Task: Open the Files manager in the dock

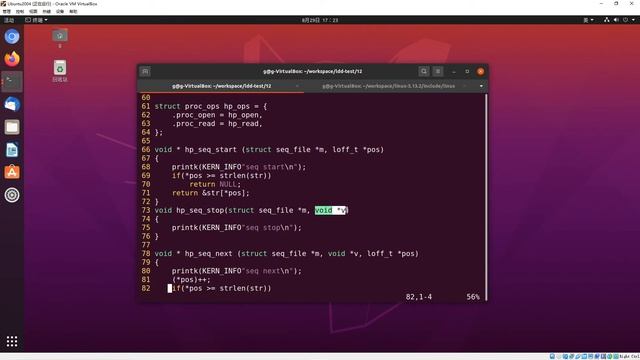Action: pyautogui.click(x=12, y=127)
